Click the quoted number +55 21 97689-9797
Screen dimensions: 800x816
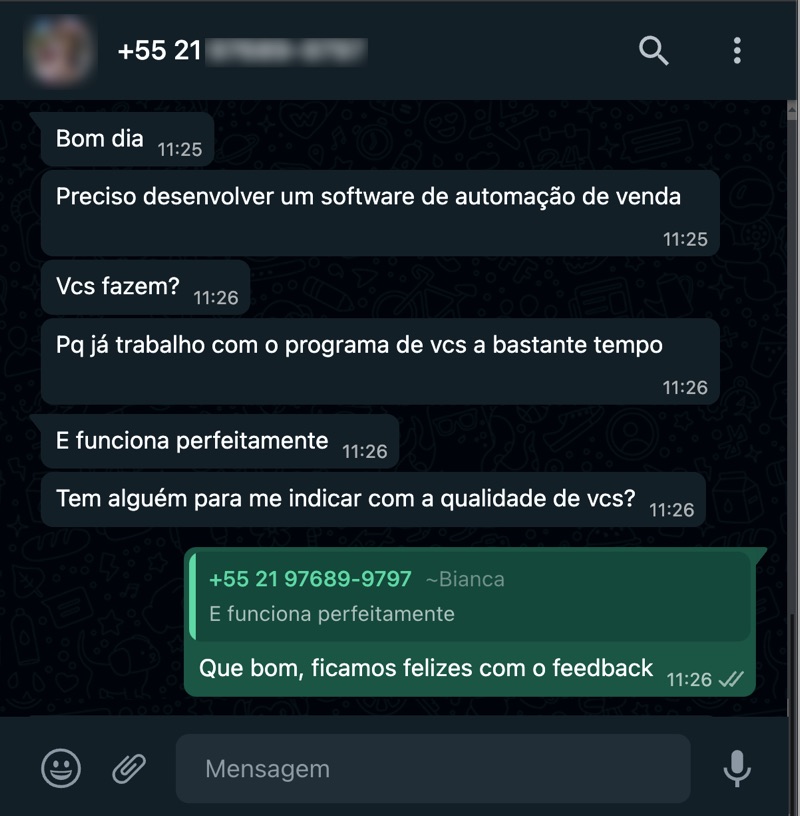pyautogui.click(x=310, y=579)
